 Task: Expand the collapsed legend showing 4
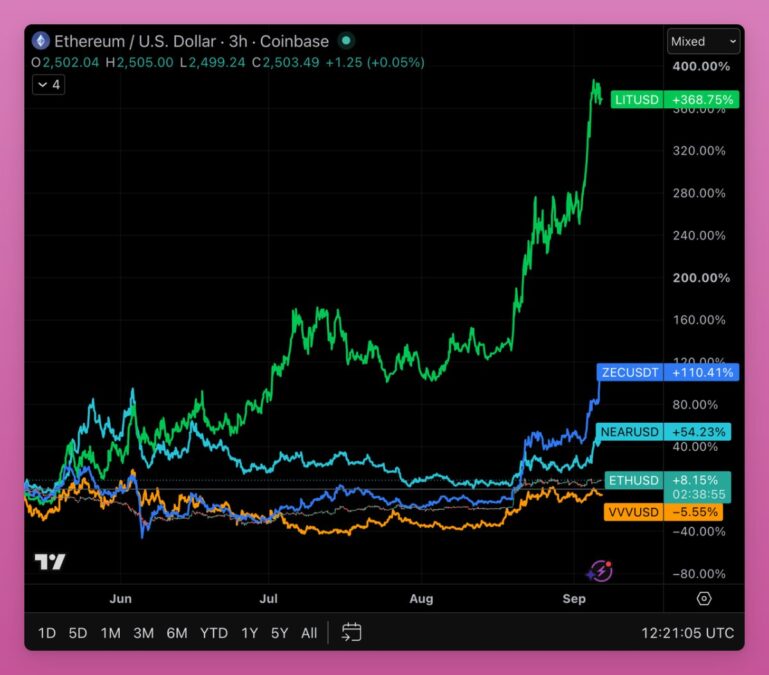tap(49, 85)
